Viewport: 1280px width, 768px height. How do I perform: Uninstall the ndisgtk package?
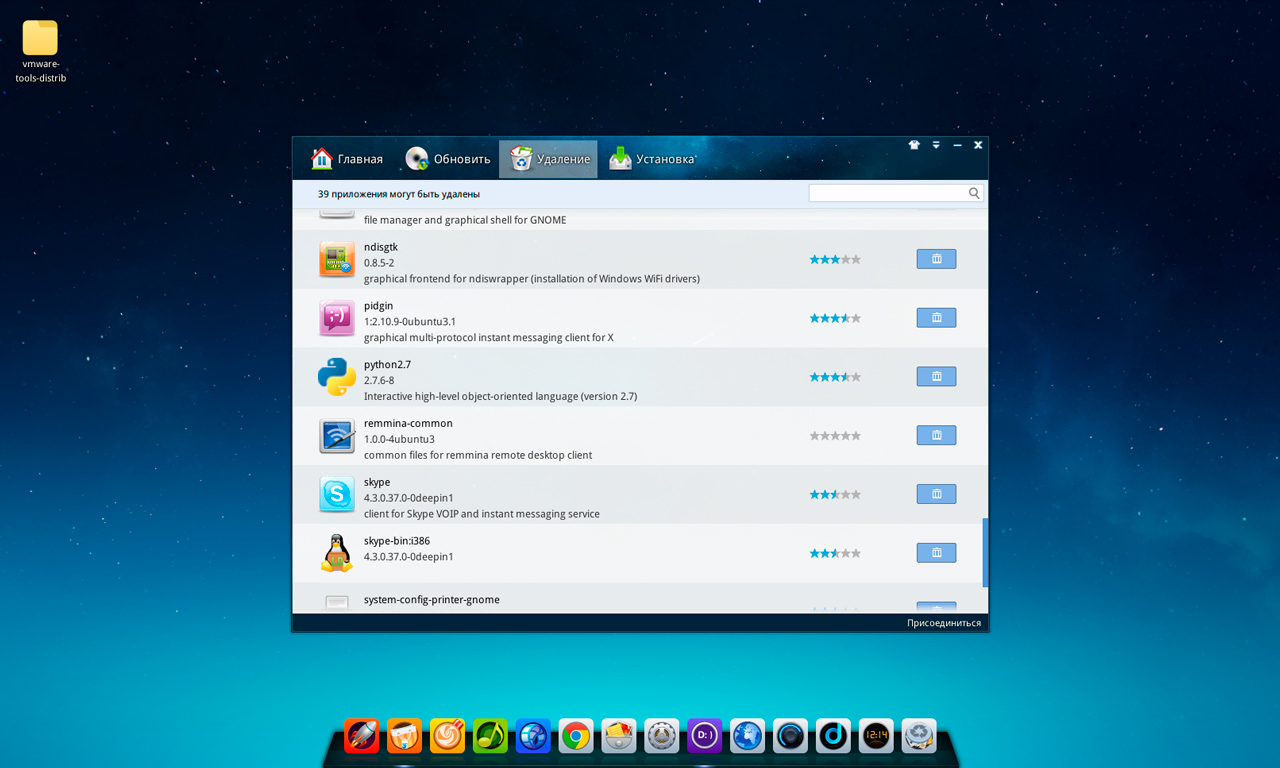coord(936,259)
